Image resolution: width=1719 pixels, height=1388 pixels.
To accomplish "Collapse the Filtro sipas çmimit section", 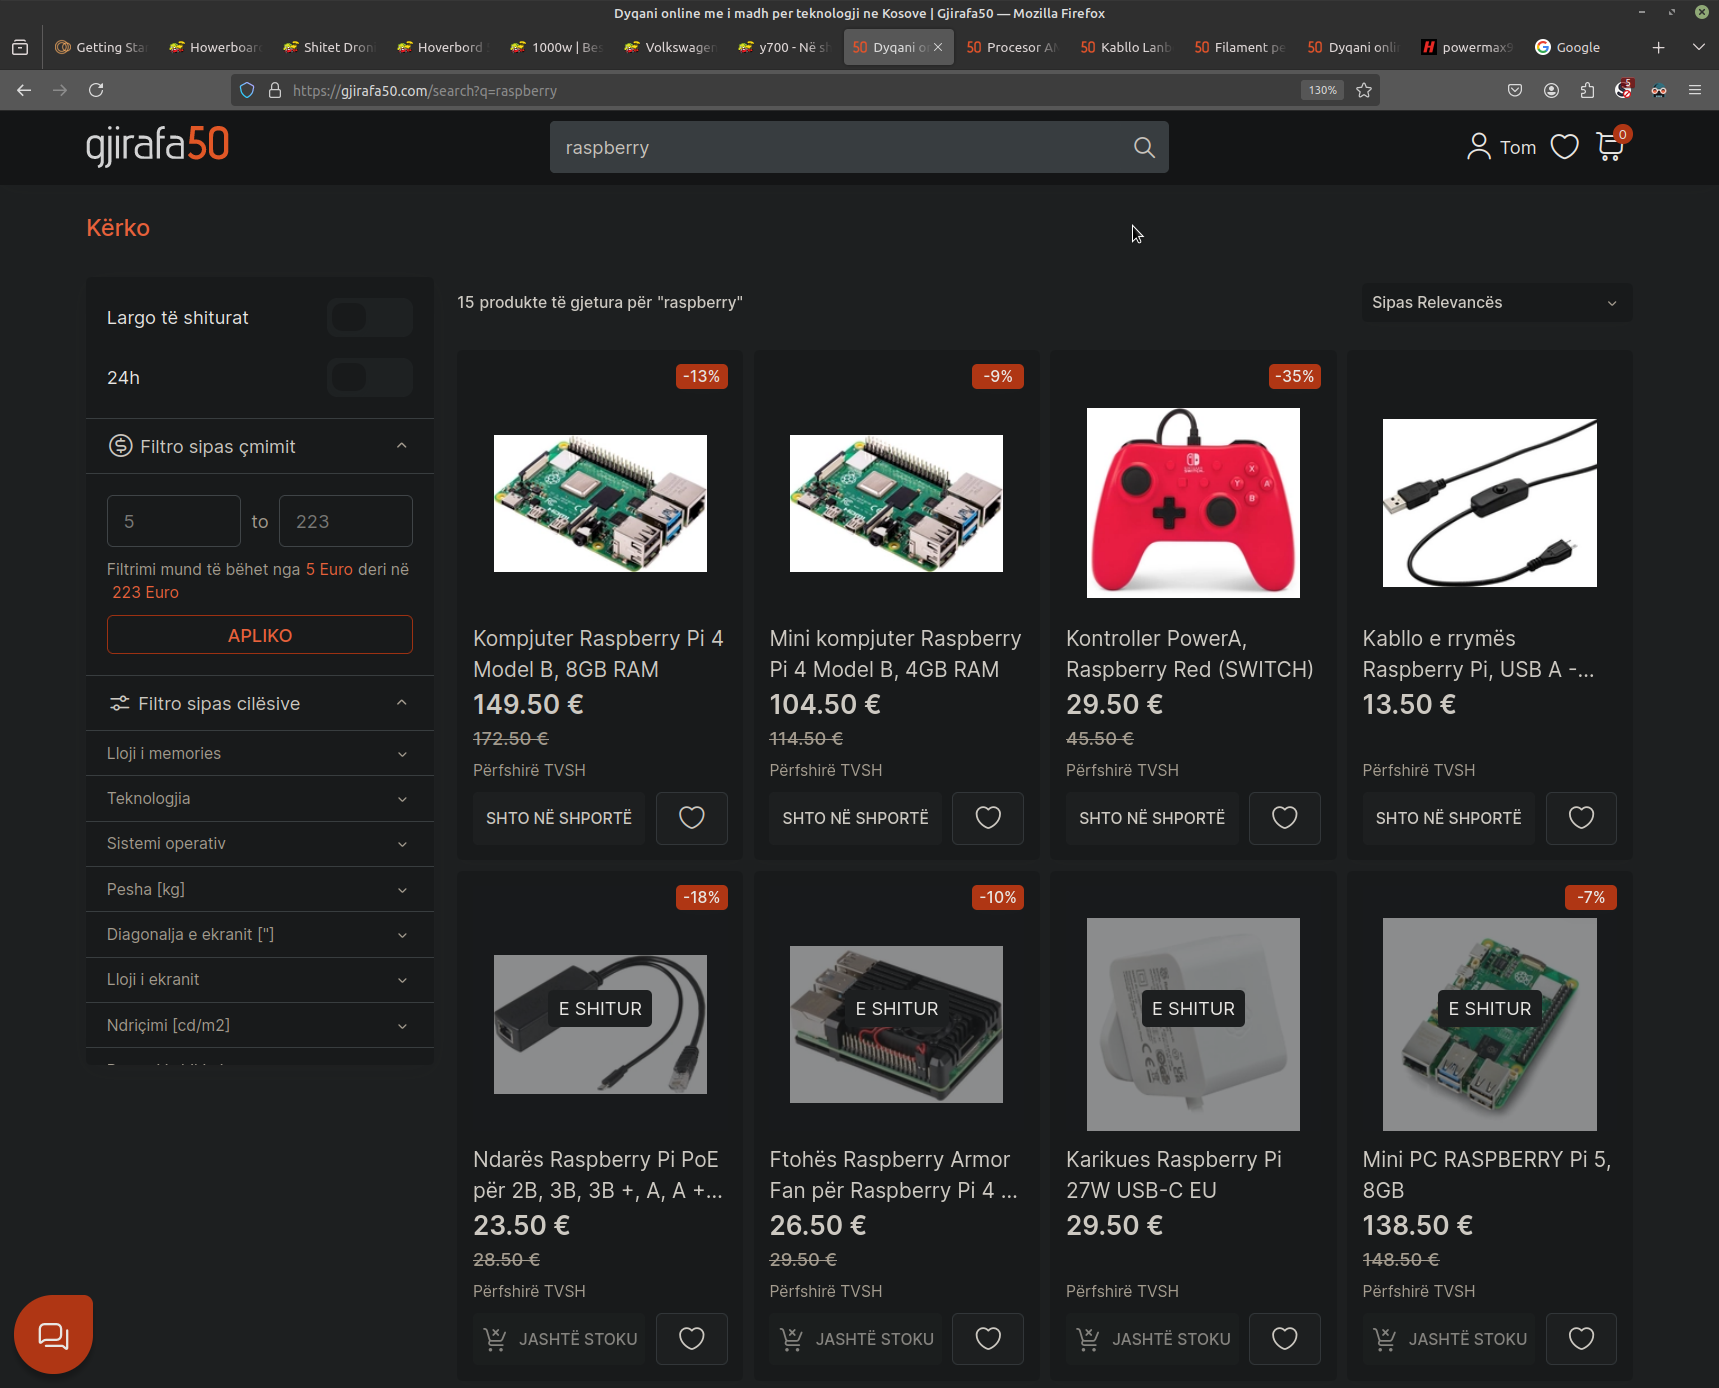I will pos(260,446).
